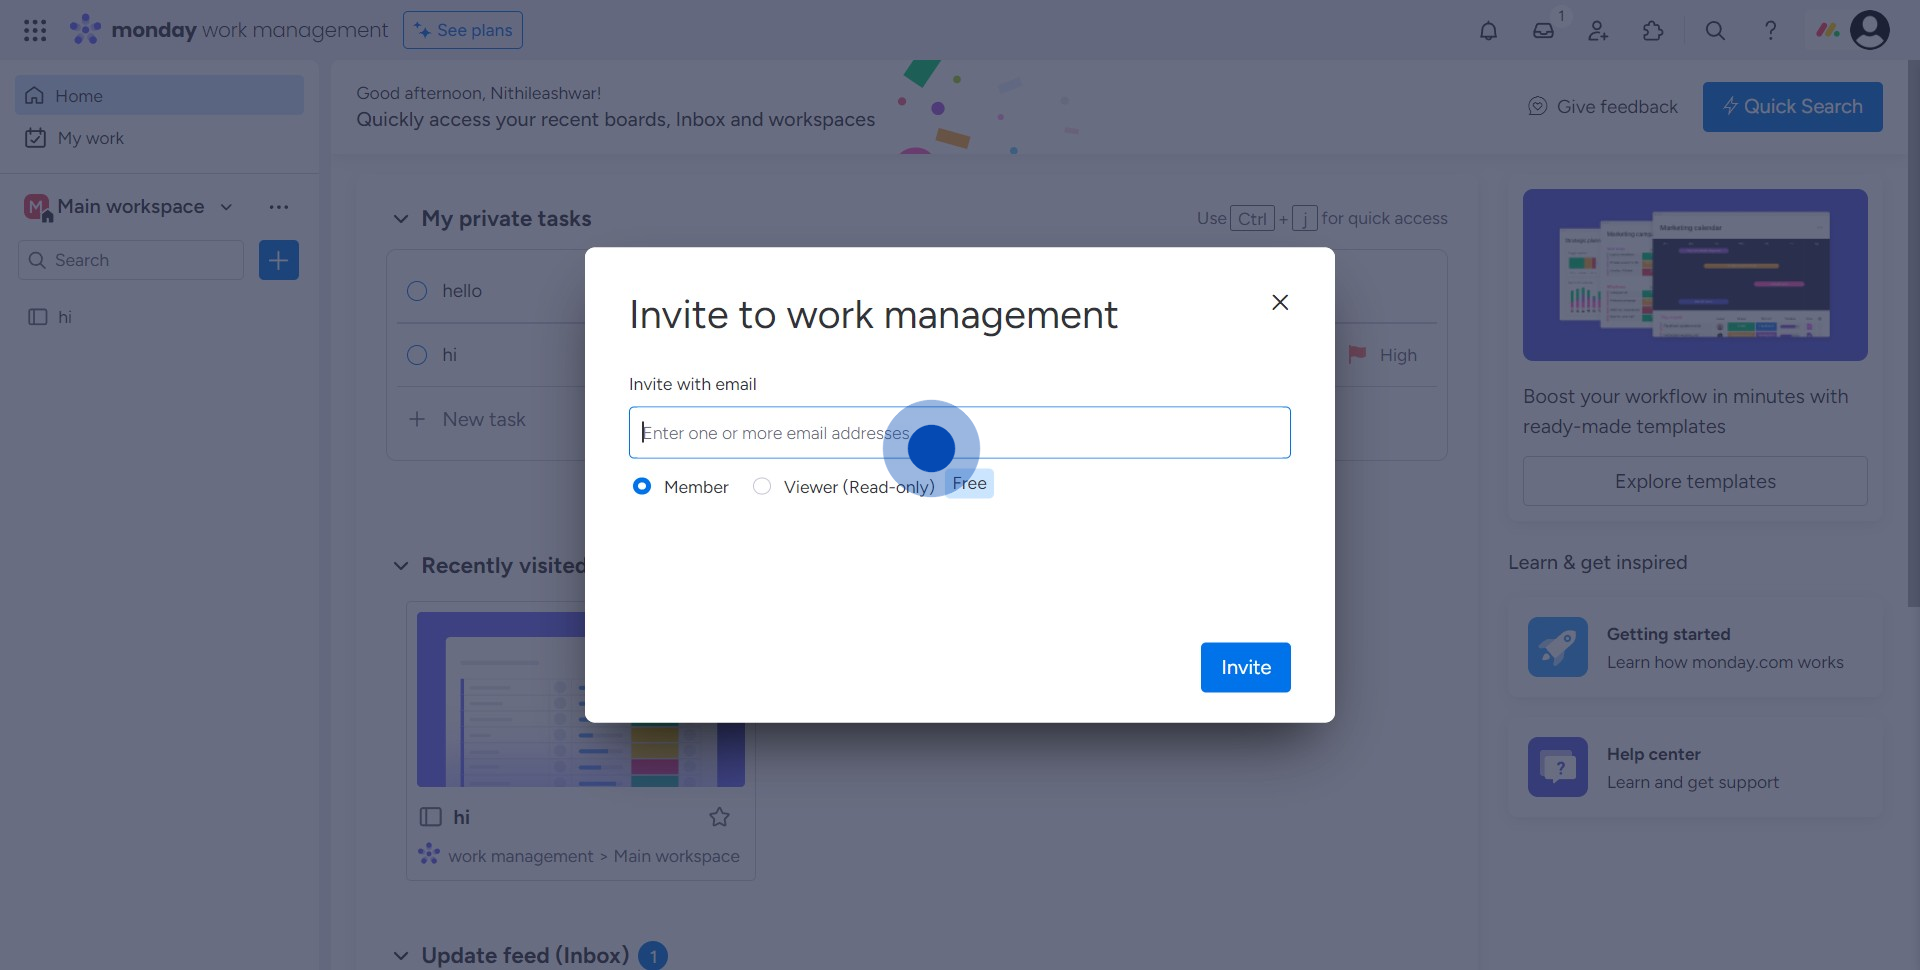Open workspace three-dot options menu
Viewport: 1920px width, 970px height.
tap(278, 207)
